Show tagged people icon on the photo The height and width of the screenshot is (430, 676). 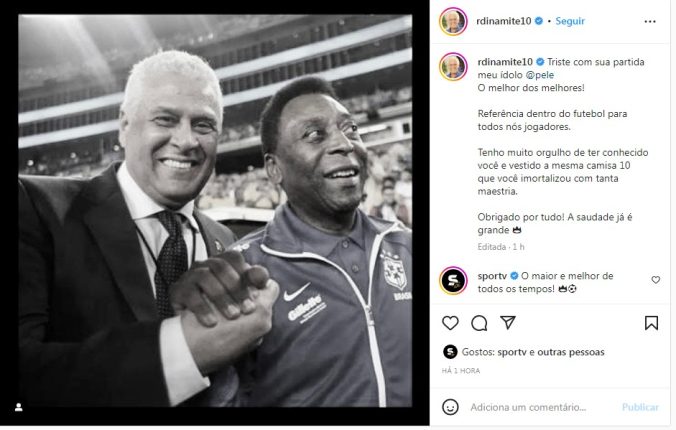click(19, 406)
